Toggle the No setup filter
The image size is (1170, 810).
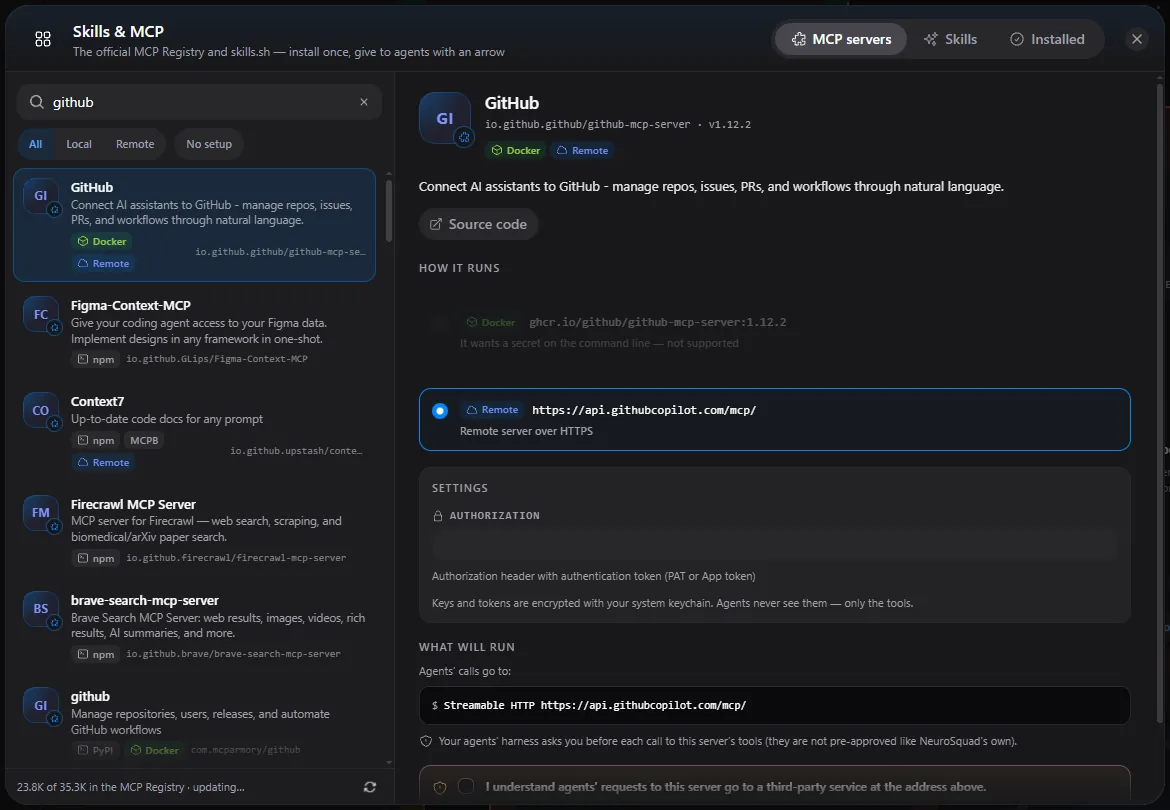coord(209,144)
